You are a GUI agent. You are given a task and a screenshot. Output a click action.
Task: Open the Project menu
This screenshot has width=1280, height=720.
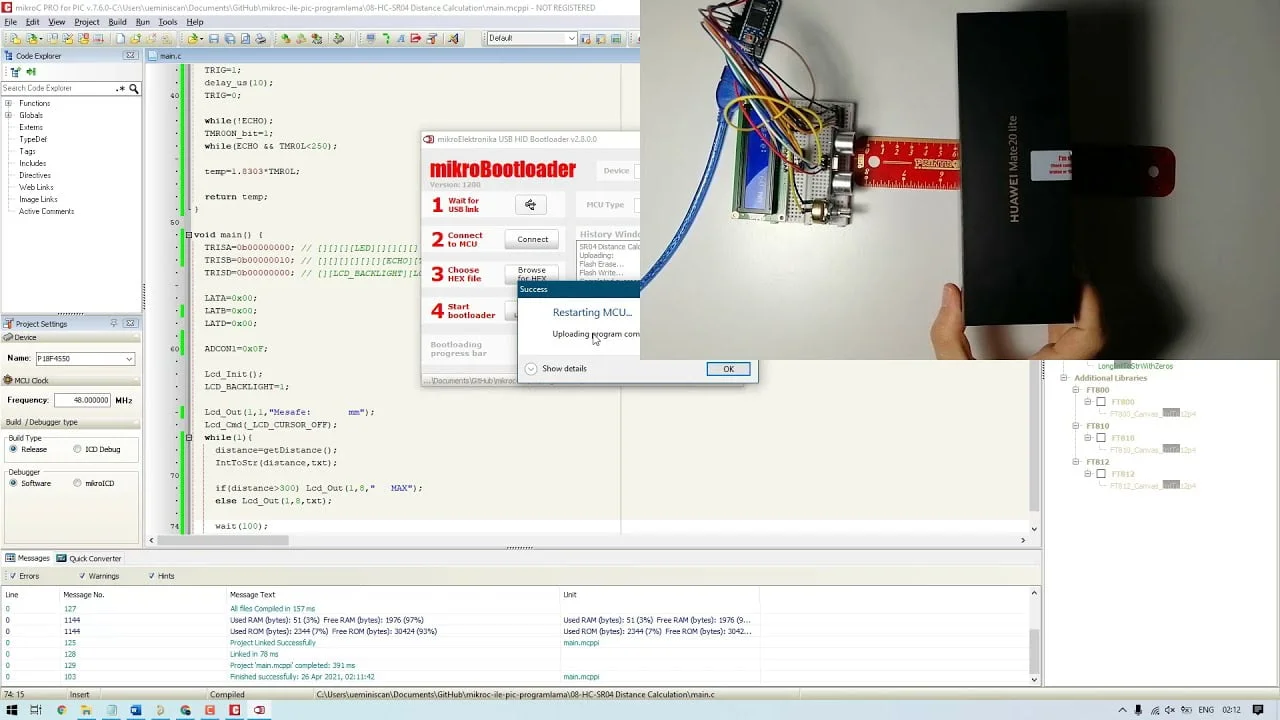[87, 22]
